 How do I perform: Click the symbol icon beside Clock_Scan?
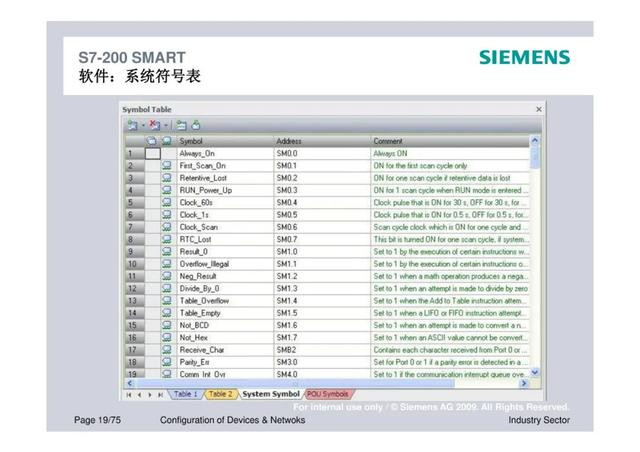coord(167,227)
